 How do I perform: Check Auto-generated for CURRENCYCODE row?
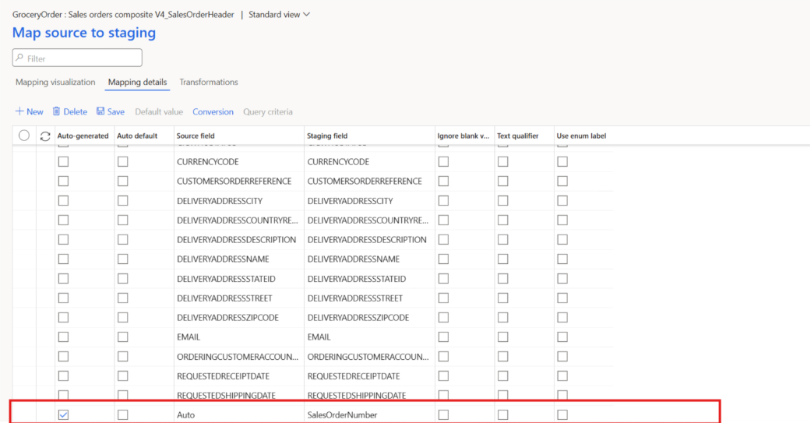[x=63, y=162]
